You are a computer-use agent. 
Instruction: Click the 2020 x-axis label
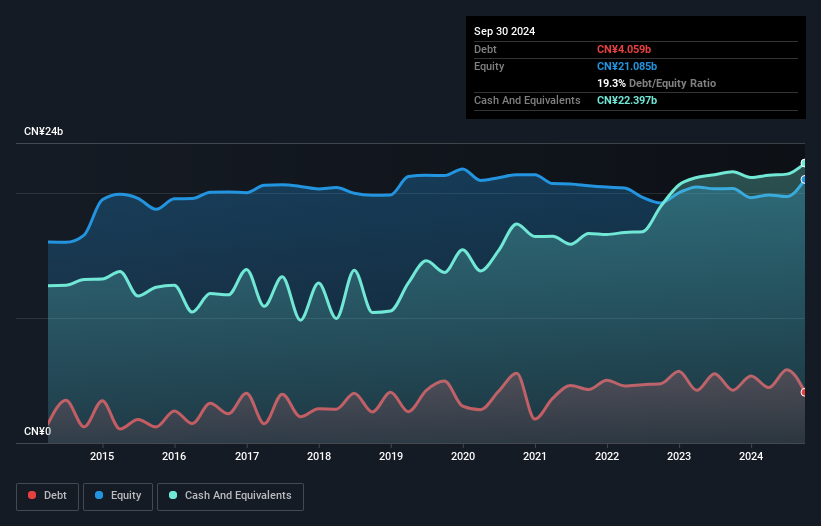click(x=463, y=456)
